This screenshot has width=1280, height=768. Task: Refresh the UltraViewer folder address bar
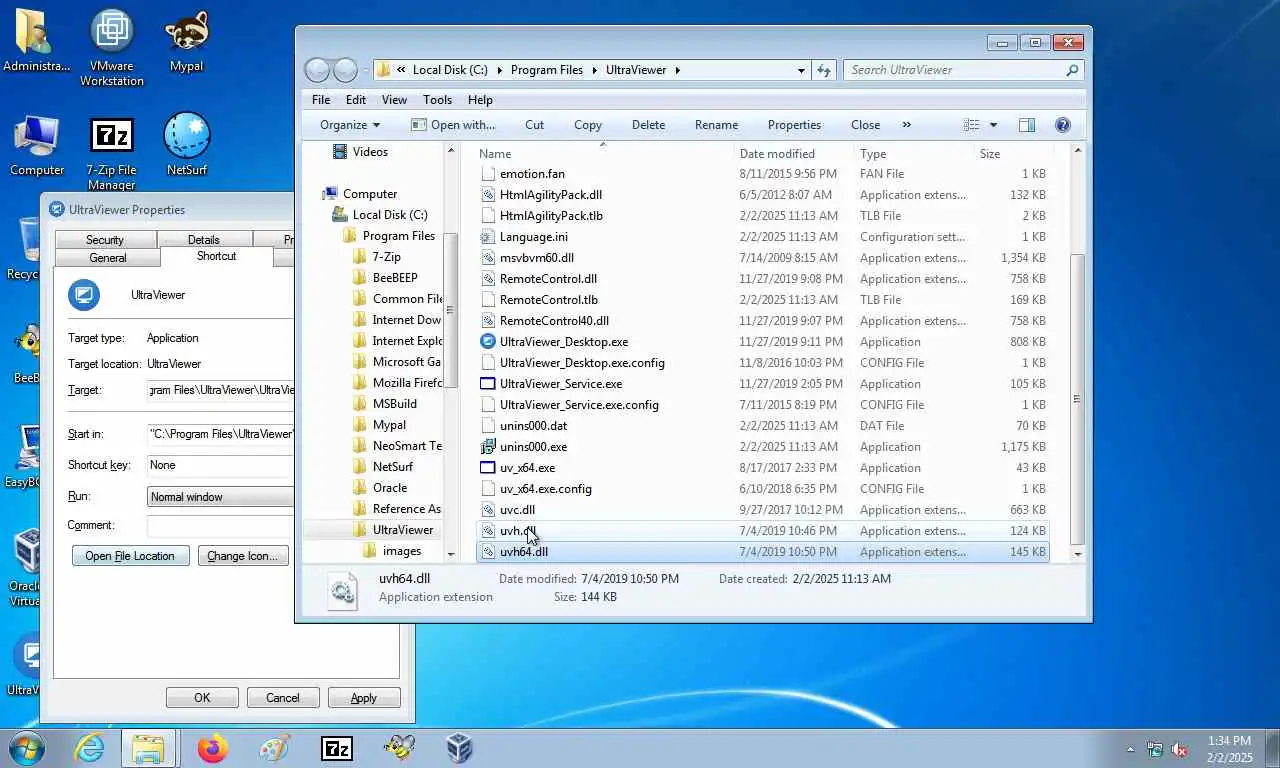(824, 70)
